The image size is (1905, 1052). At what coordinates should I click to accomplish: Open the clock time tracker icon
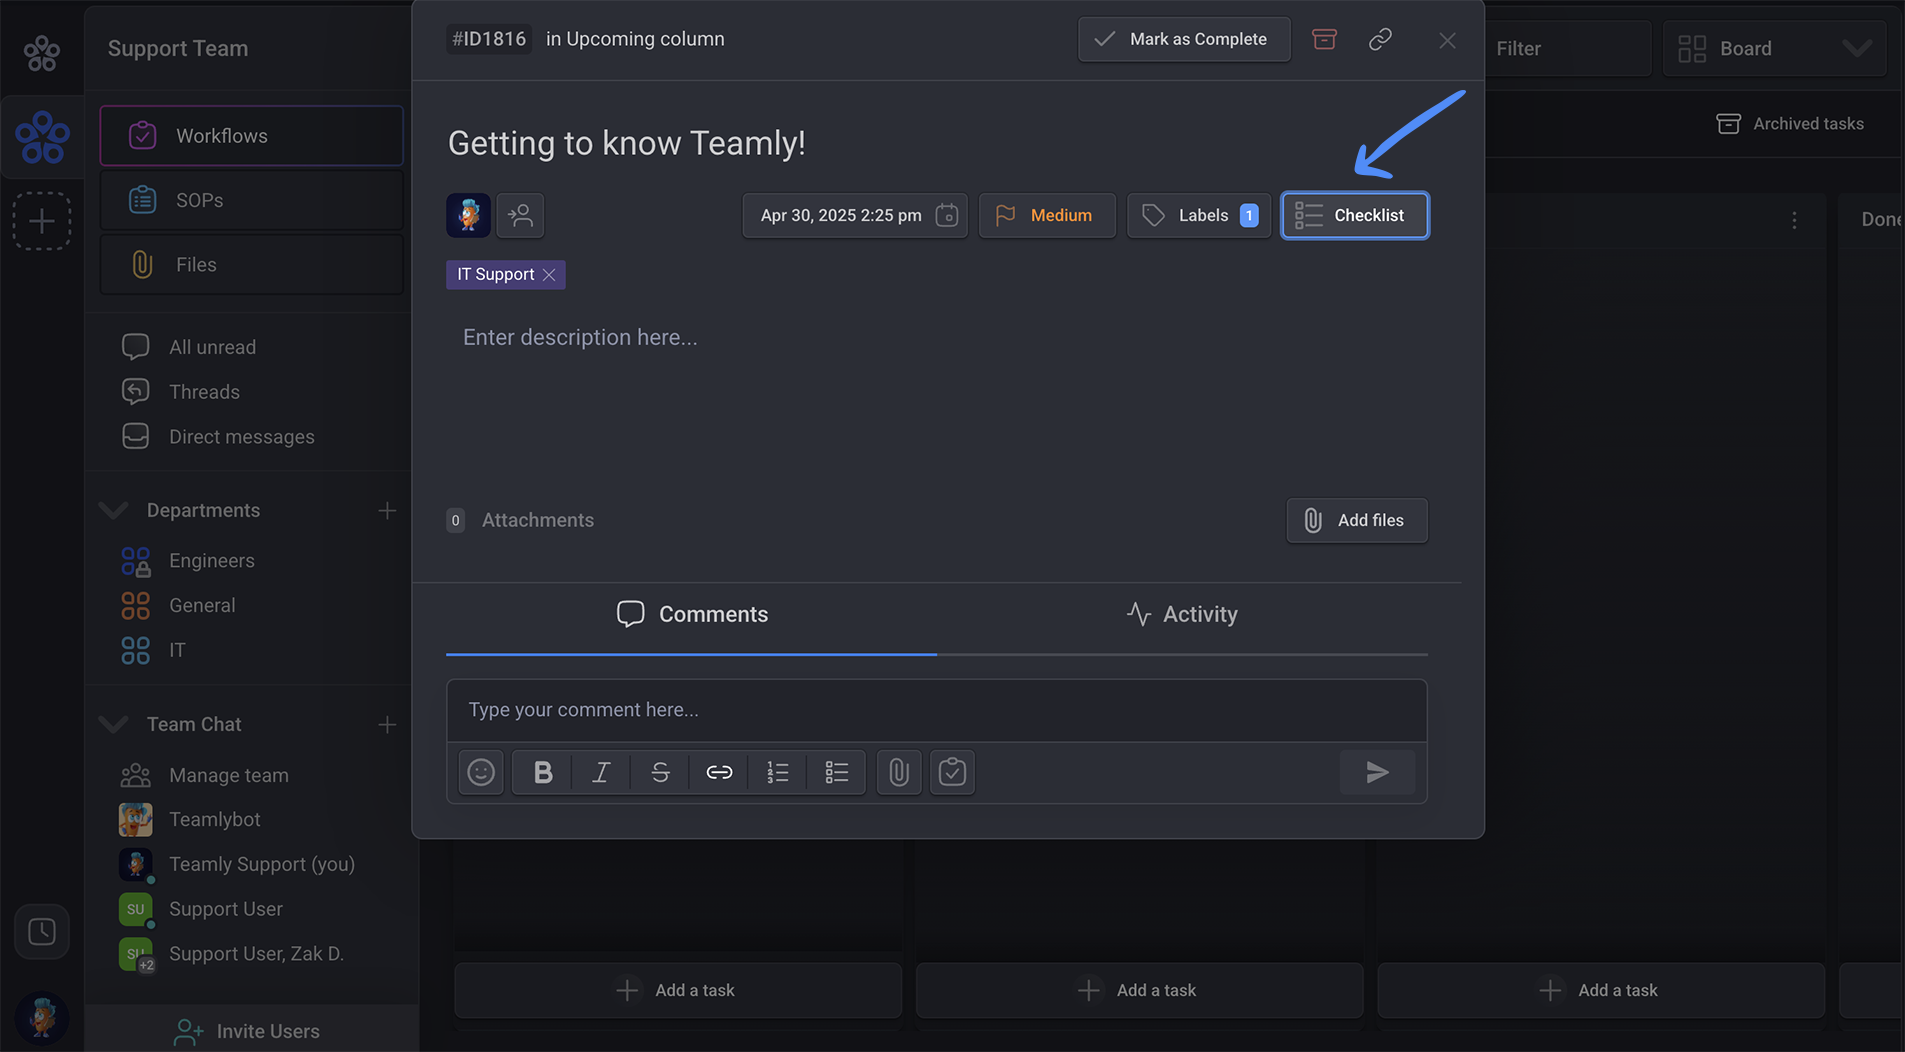pyautogui.click(x=42, y=932)
